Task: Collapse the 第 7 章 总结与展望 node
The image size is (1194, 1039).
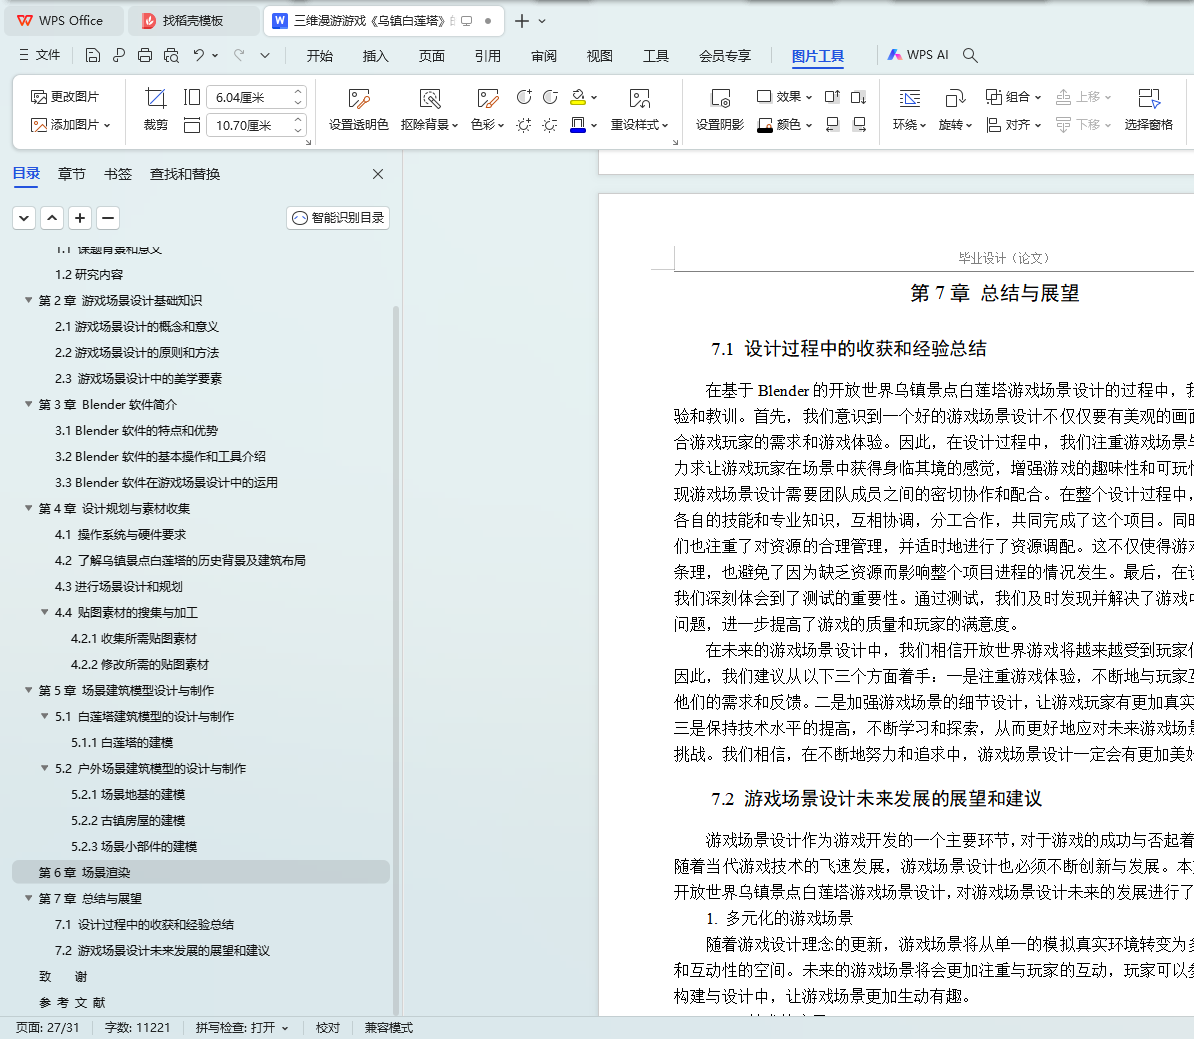Action: (28, 898)
